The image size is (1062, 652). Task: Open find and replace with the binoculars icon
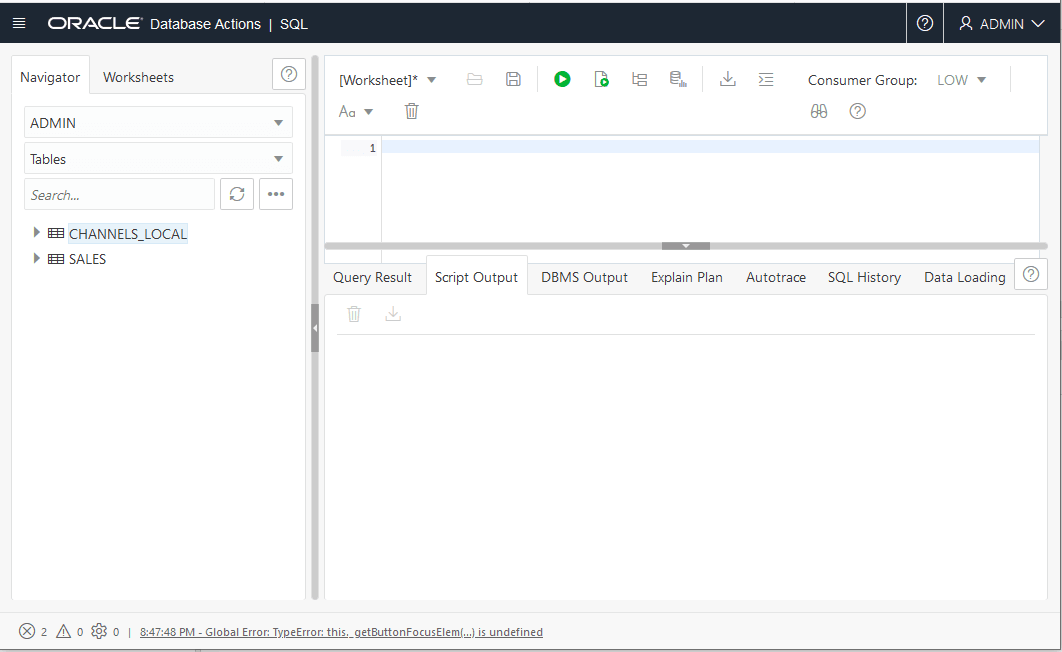click(819, 111)
